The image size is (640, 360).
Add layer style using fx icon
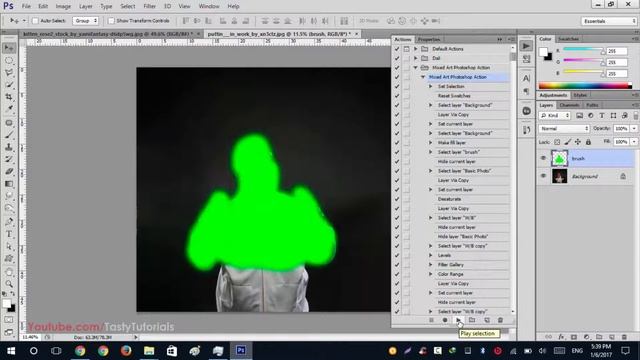pyautogui.click(x=561, y=337)
